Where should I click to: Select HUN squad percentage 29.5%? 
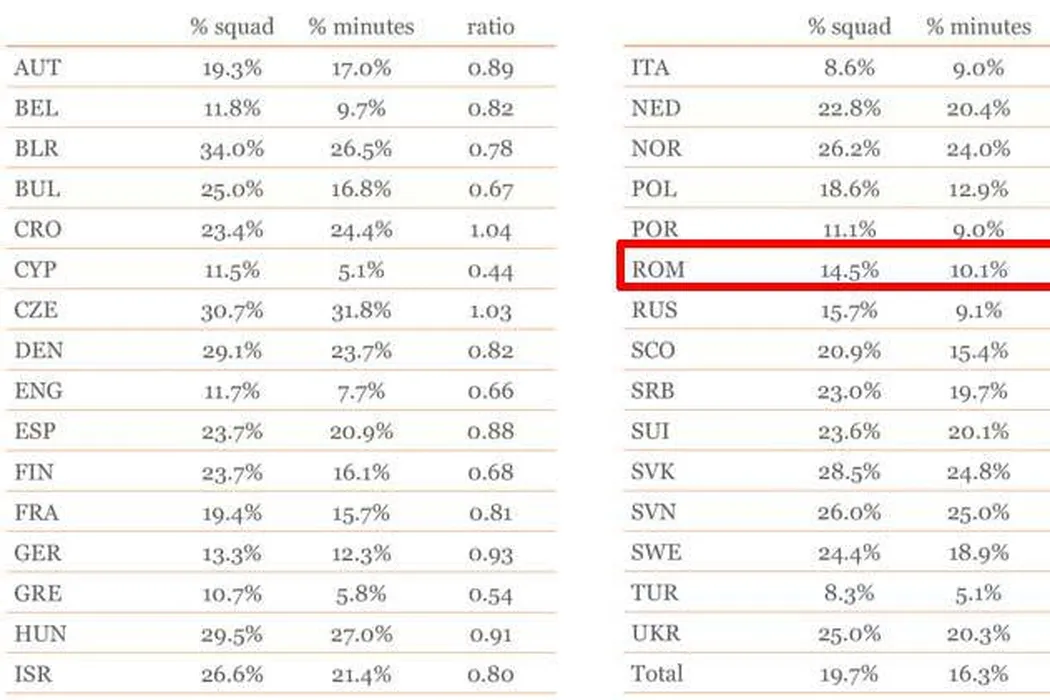tap(232, 633)
